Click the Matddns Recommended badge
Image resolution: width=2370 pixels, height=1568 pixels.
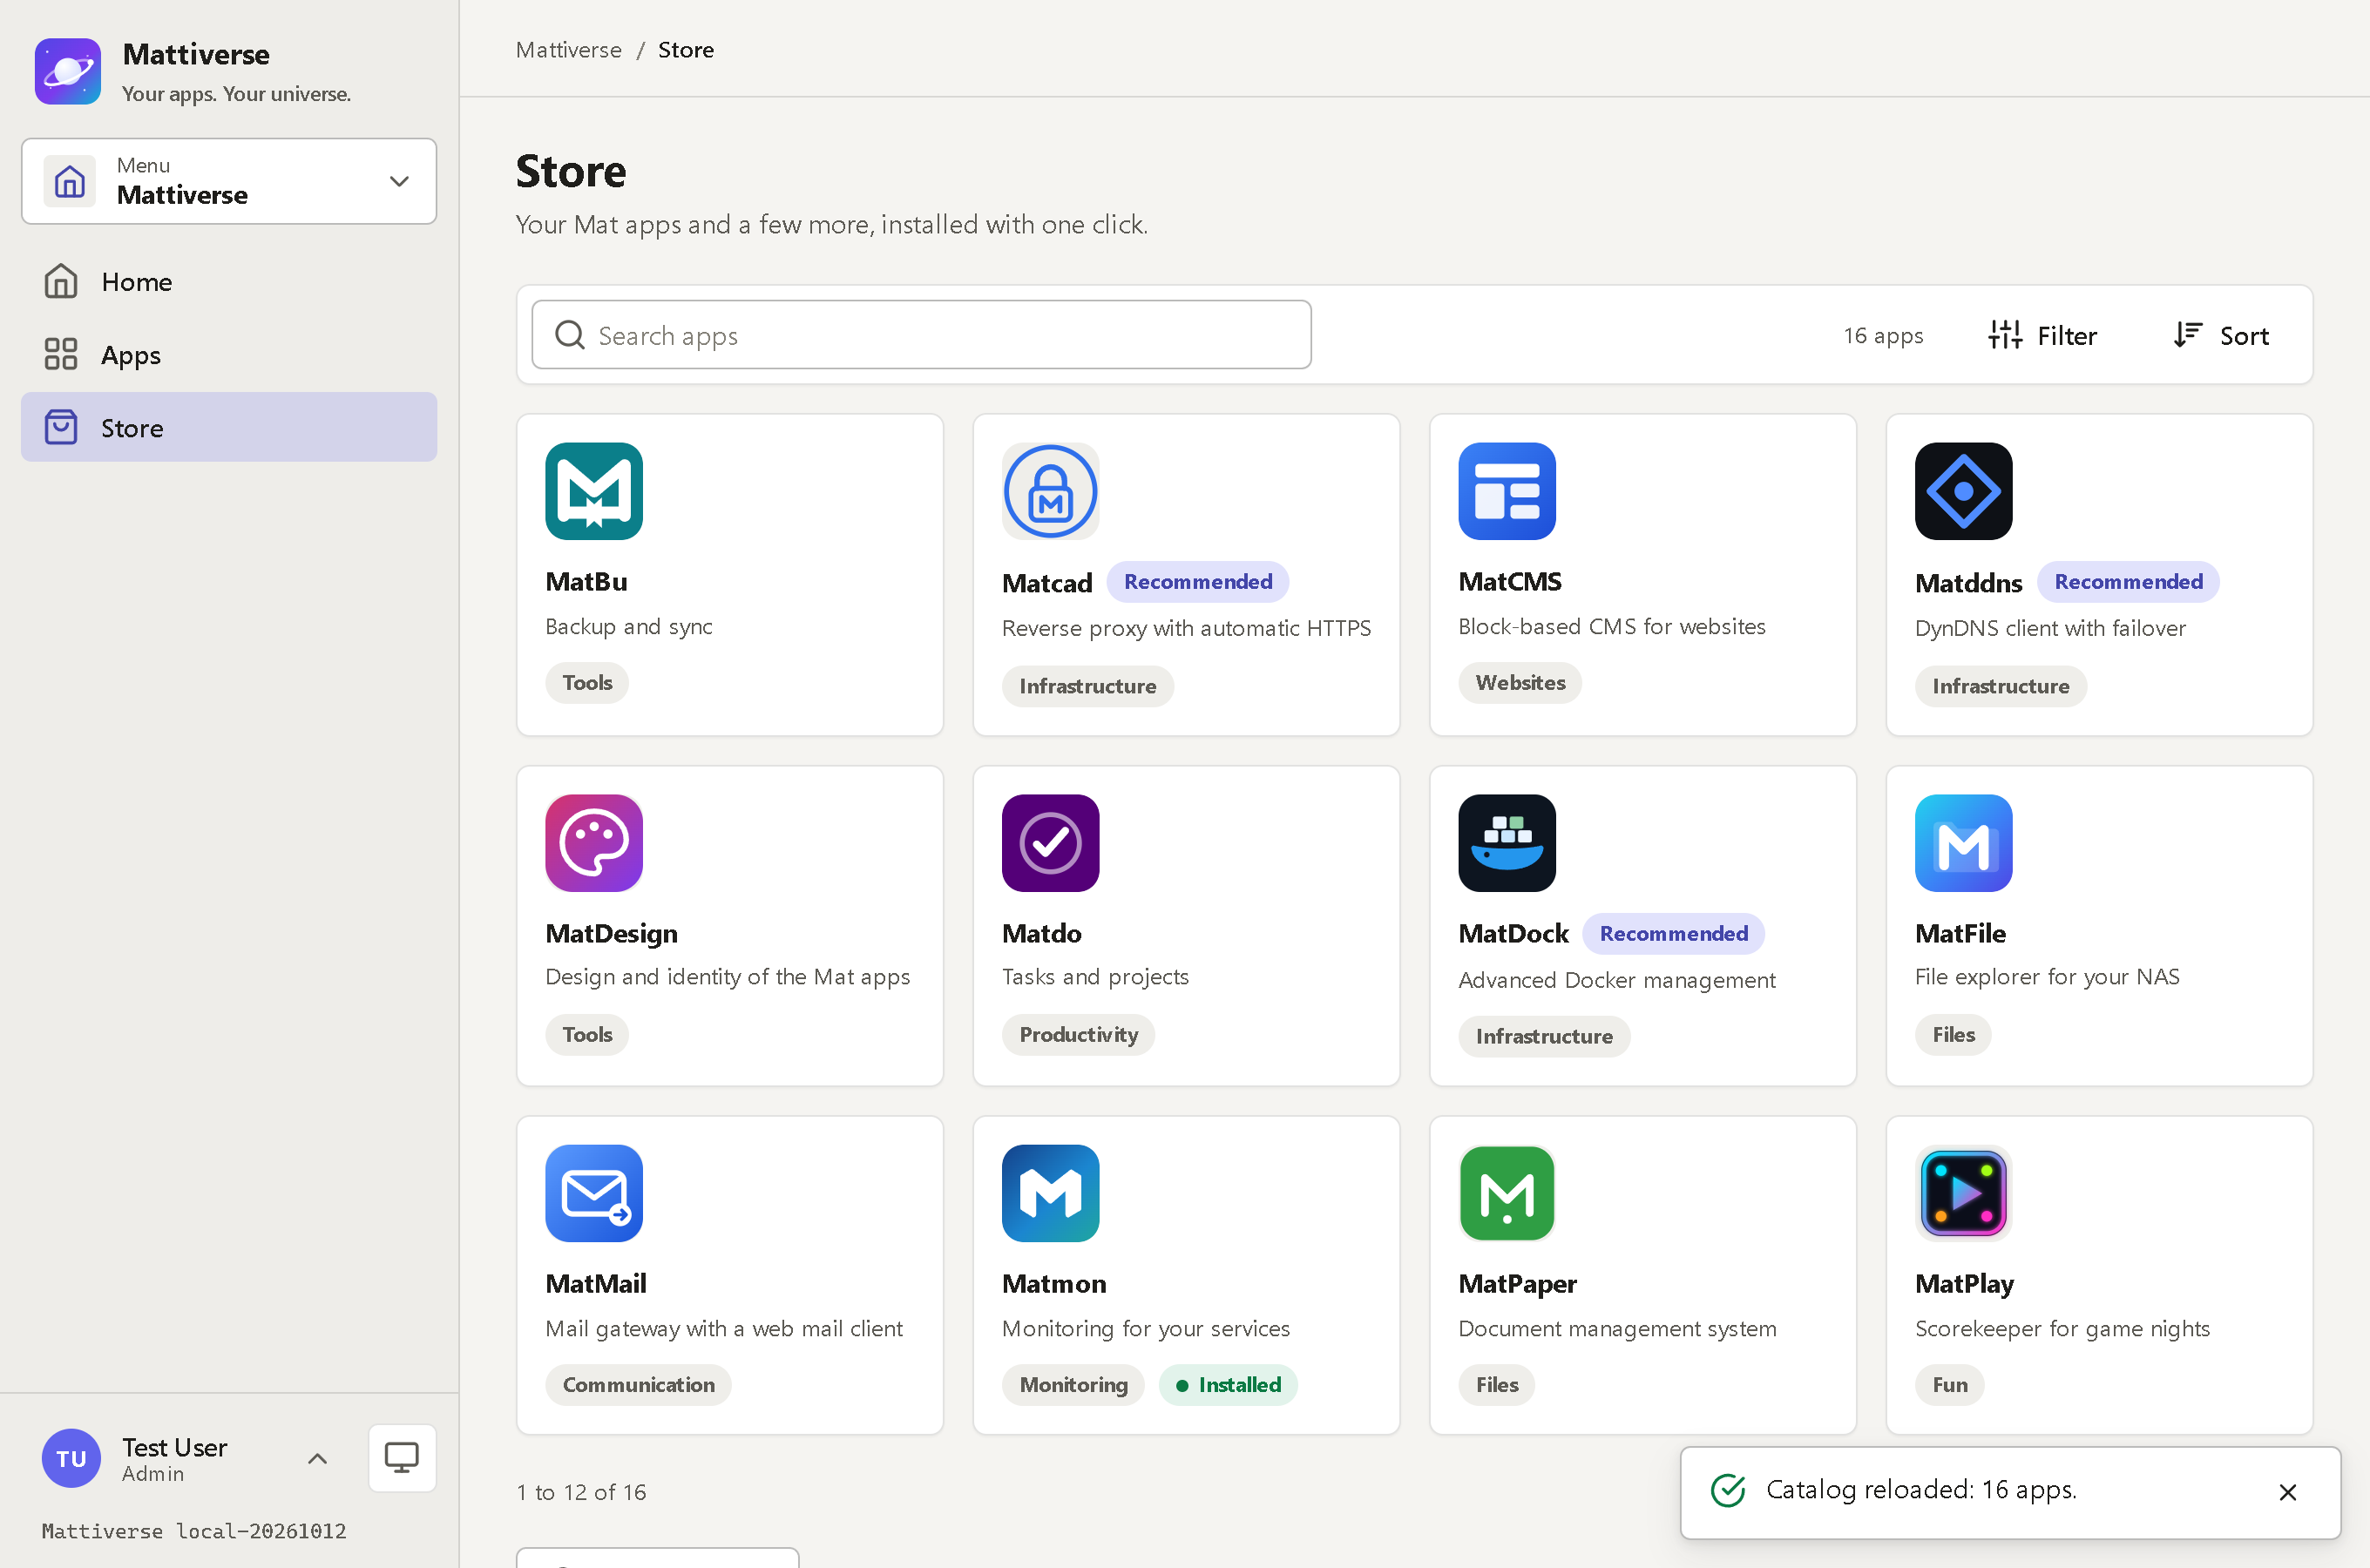point(2128,582)
